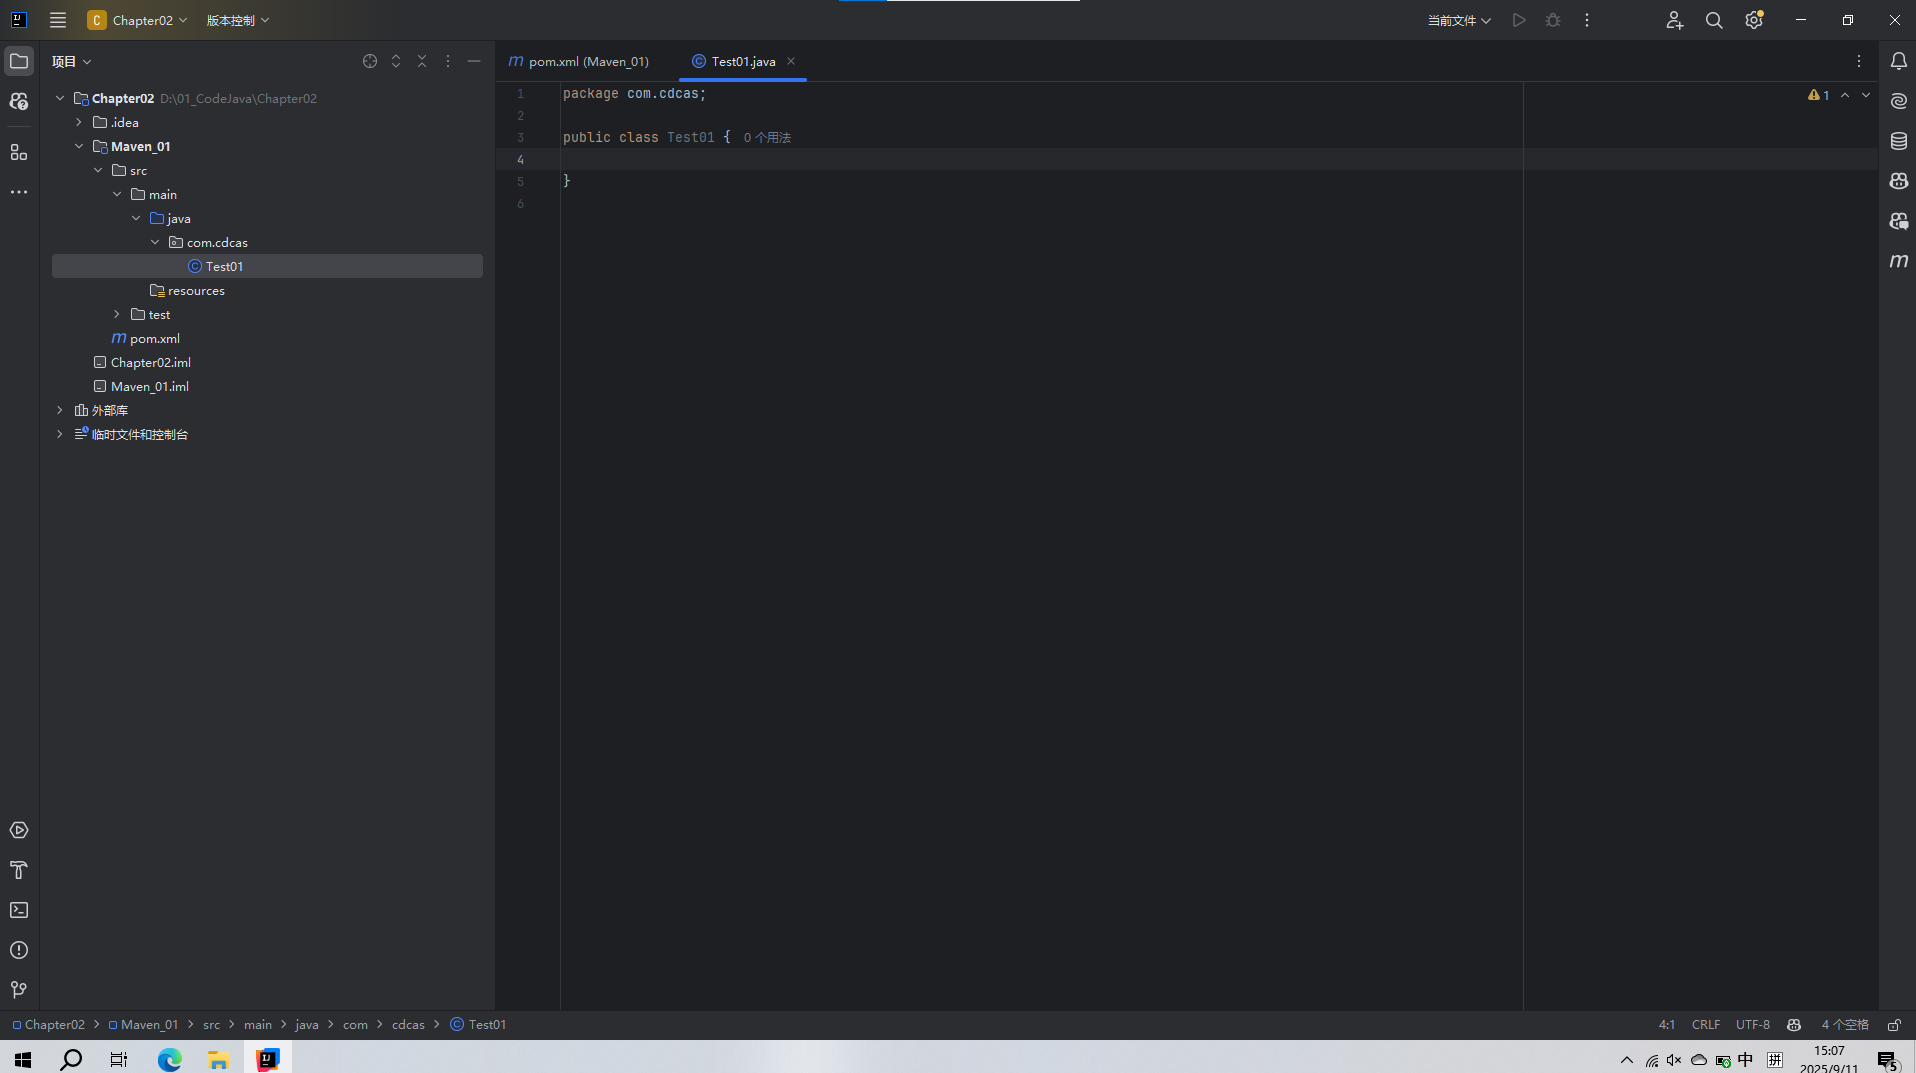Click the 4:1 caret position indicator
Image resolution: width=1916 pixels, height=1073 pixels.
click(x=1667, y=1025)
